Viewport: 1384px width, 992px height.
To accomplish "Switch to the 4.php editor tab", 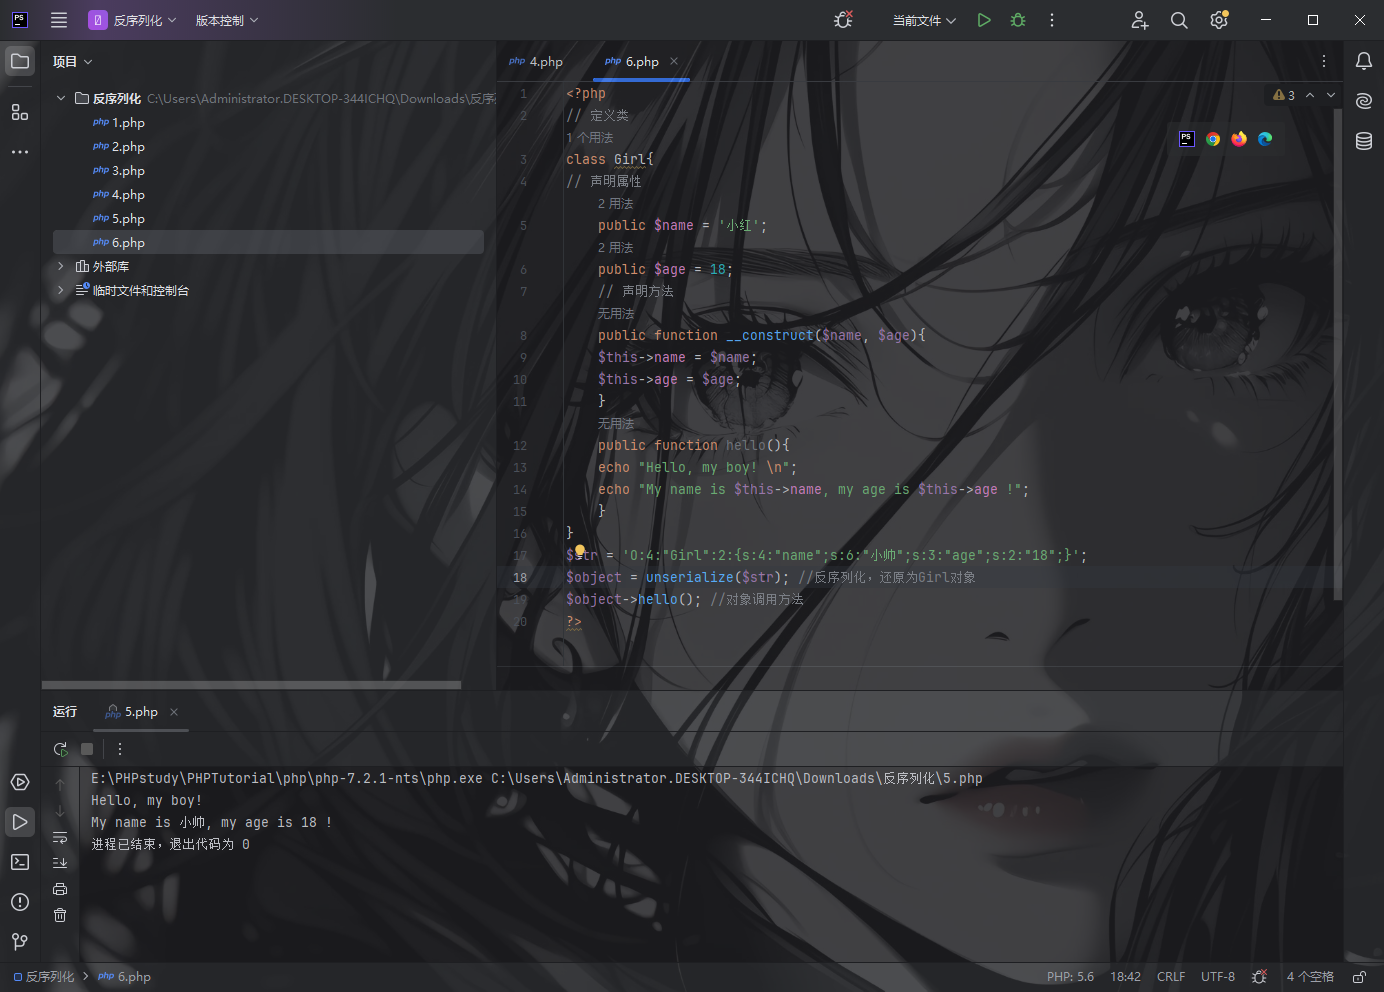I will pyautogui.click(x=536, y=62).
